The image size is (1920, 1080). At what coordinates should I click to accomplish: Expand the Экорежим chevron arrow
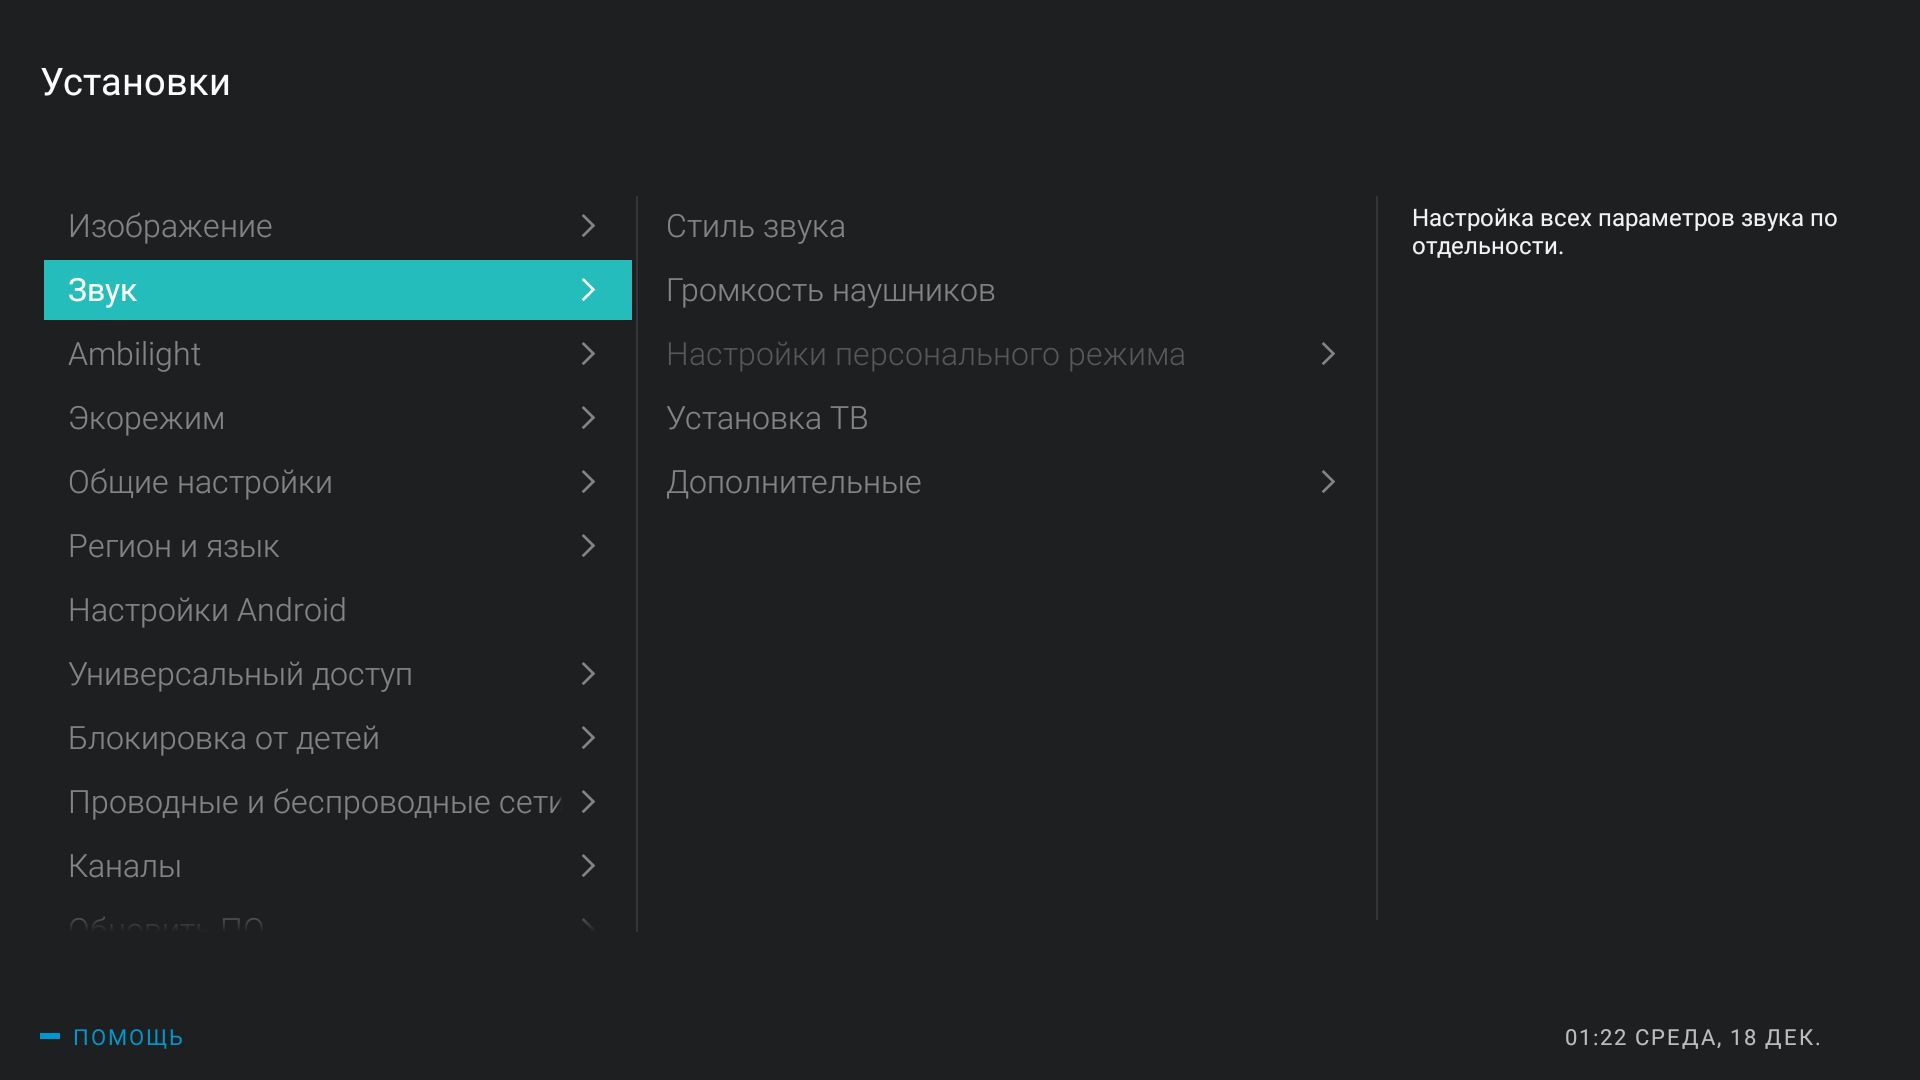pos(588,418)
